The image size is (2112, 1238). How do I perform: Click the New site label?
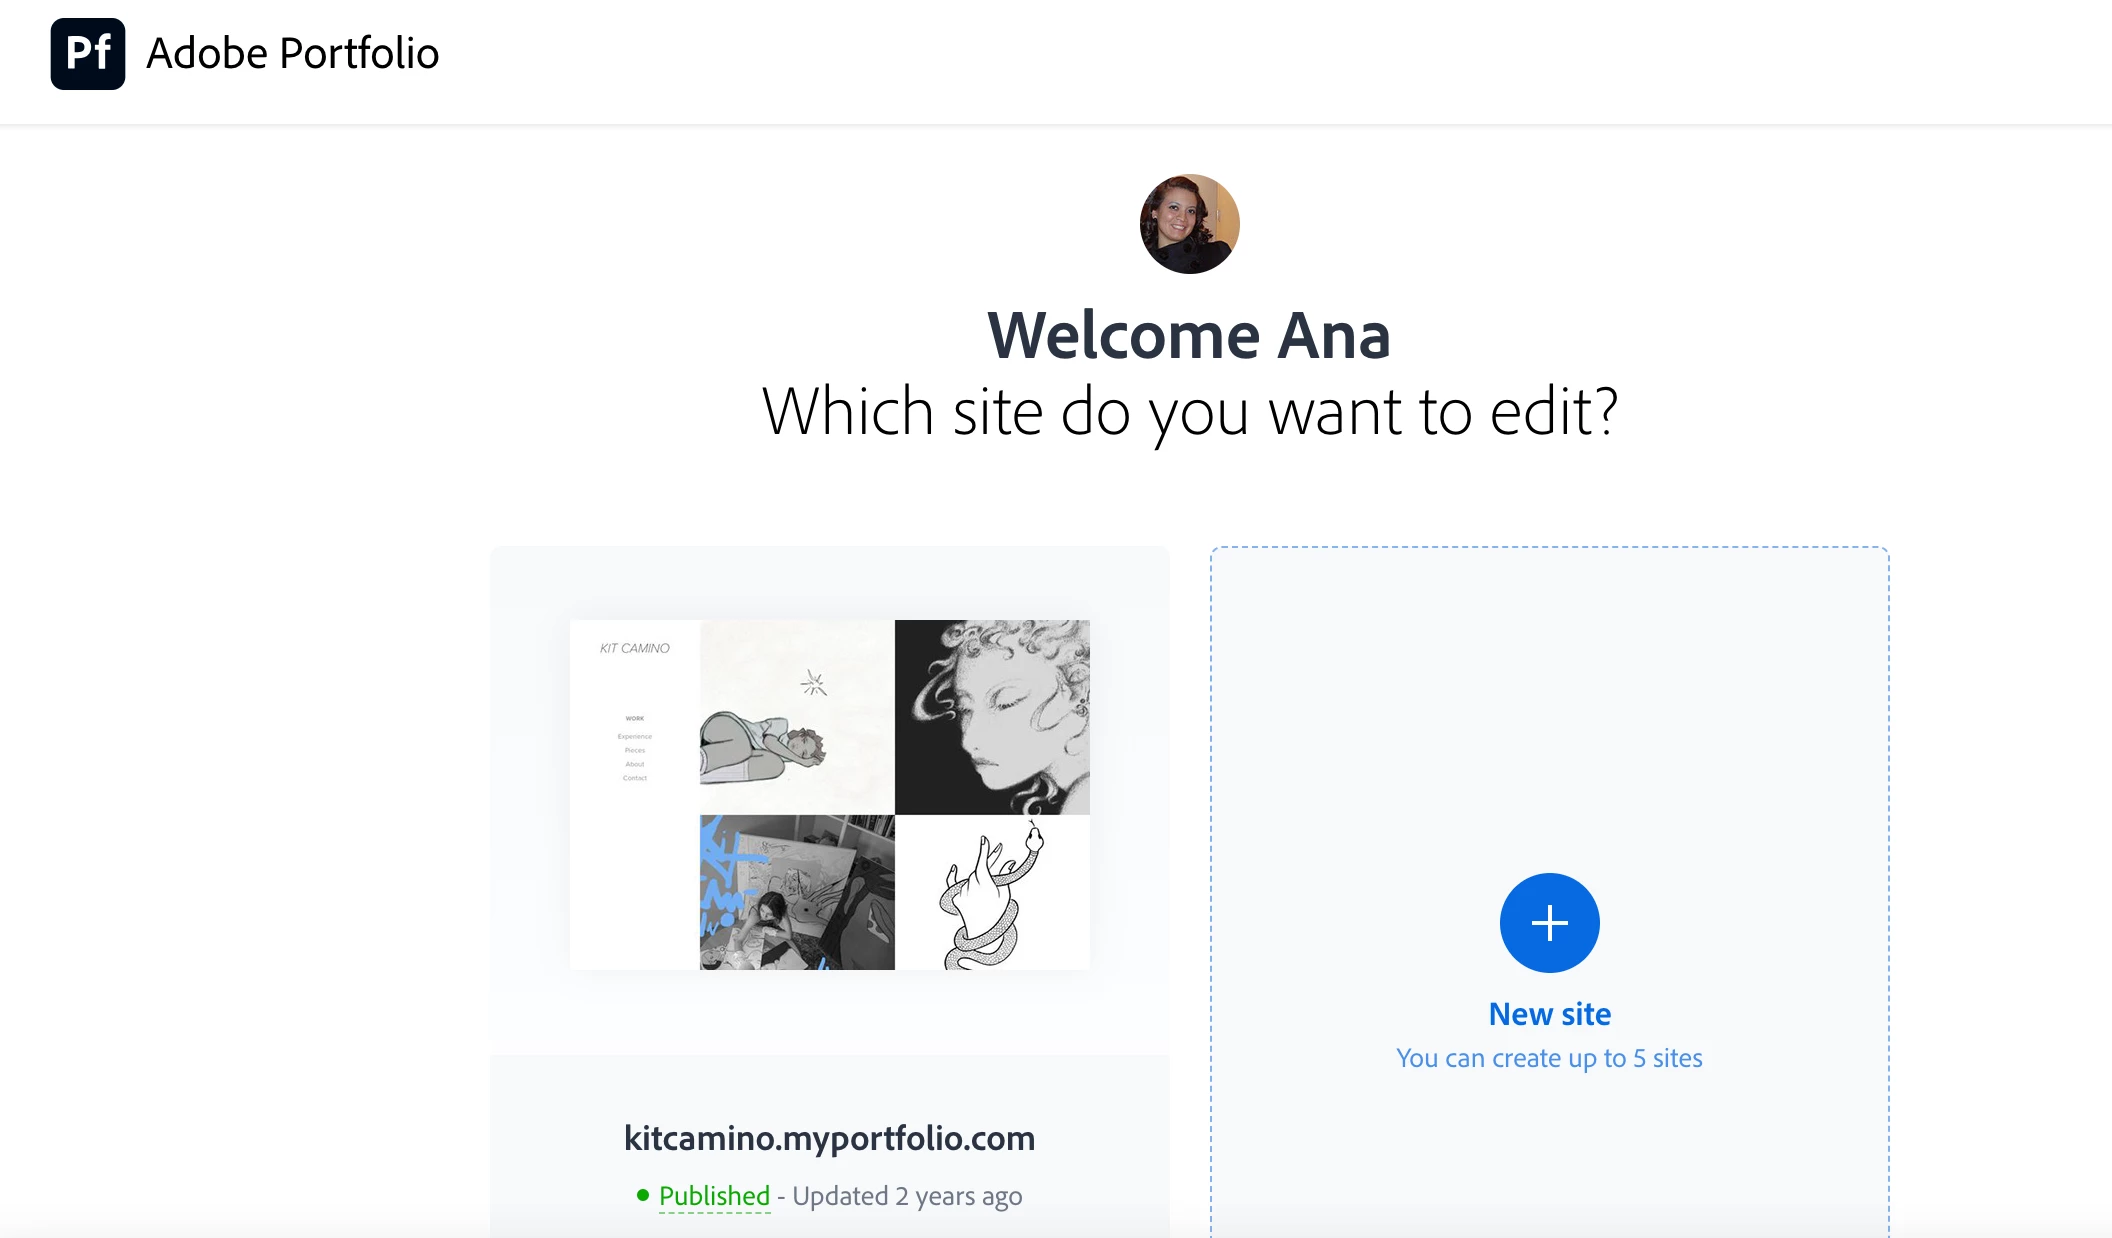1549,1014
